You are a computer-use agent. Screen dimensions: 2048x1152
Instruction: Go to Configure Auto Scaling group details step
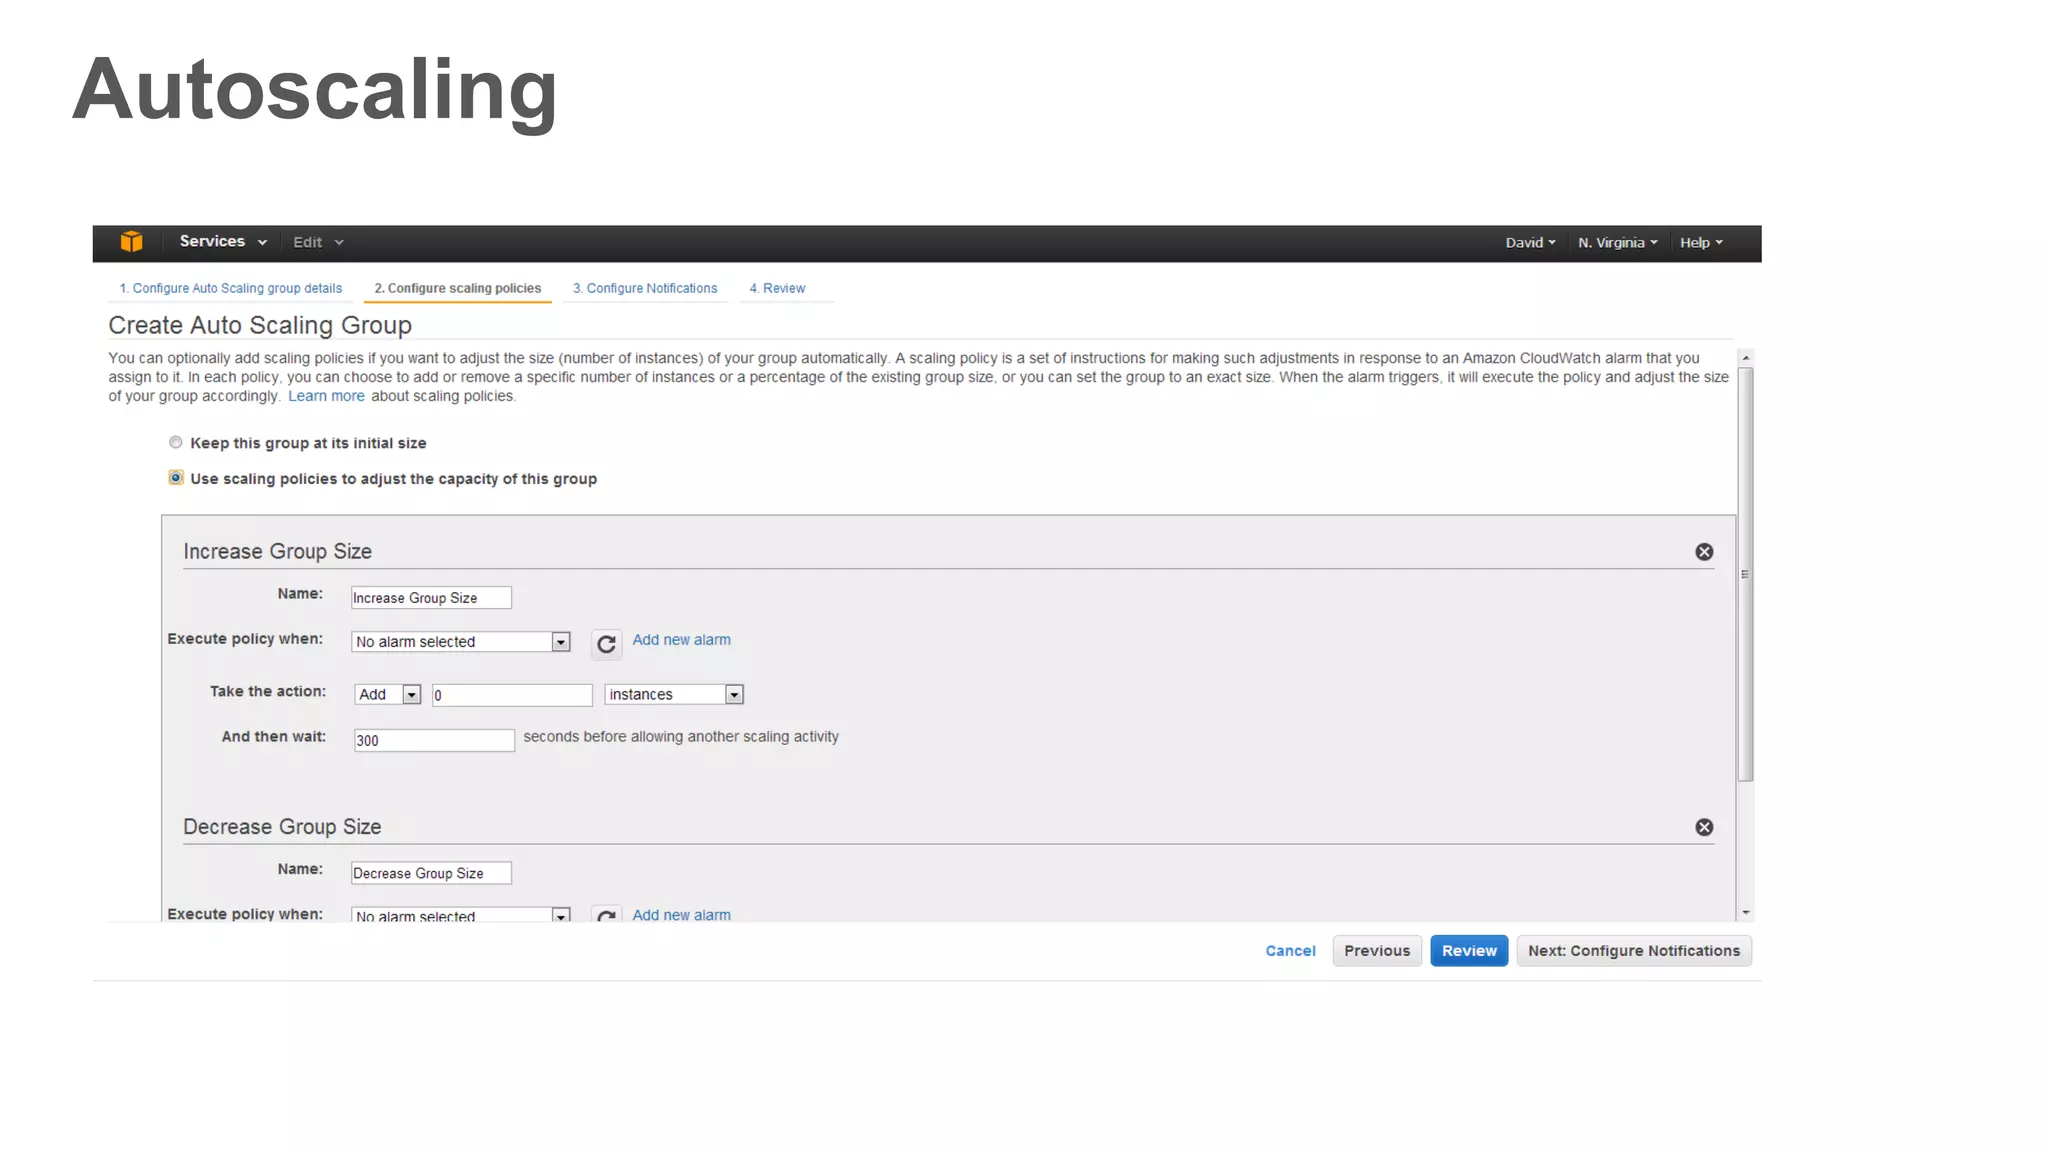231,288
